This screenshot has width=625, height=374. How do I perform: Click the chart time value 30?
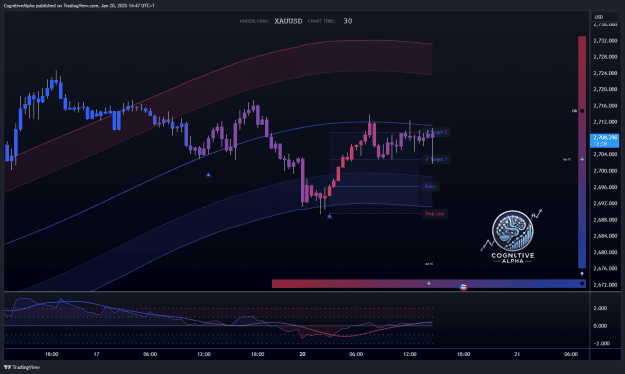(348, 21)
